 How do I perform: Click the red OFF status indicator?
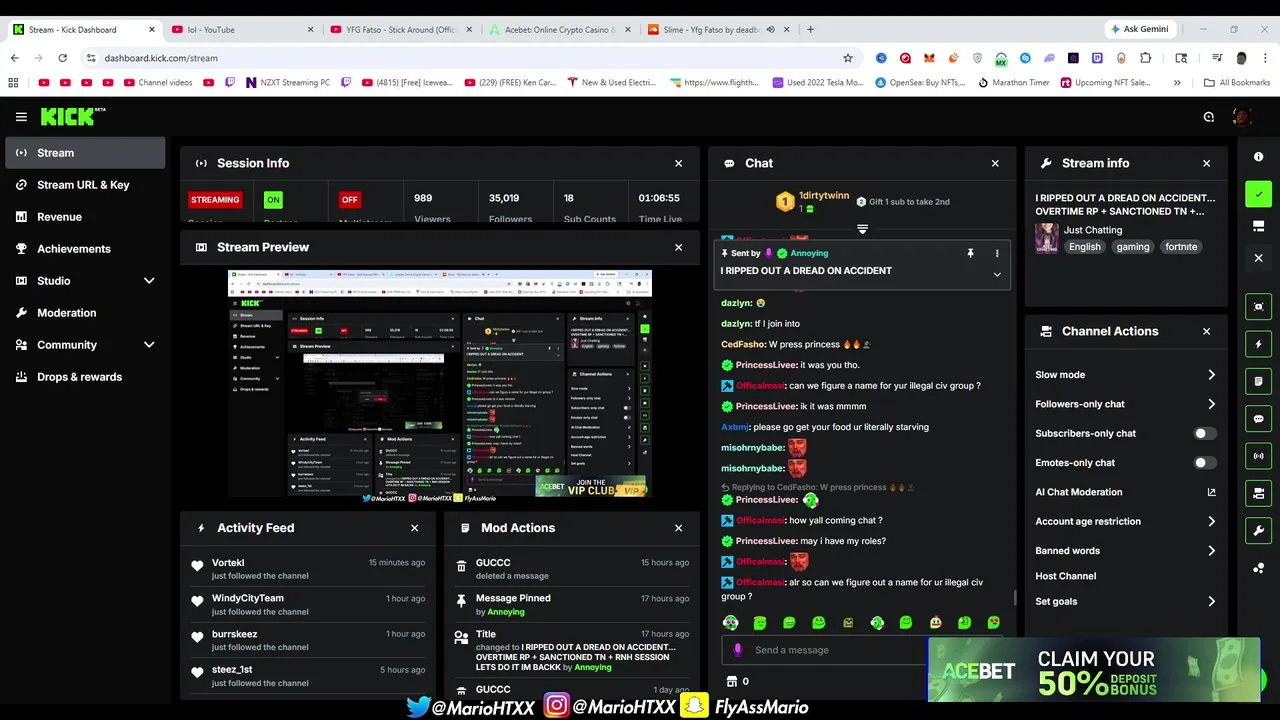point(349,200)
